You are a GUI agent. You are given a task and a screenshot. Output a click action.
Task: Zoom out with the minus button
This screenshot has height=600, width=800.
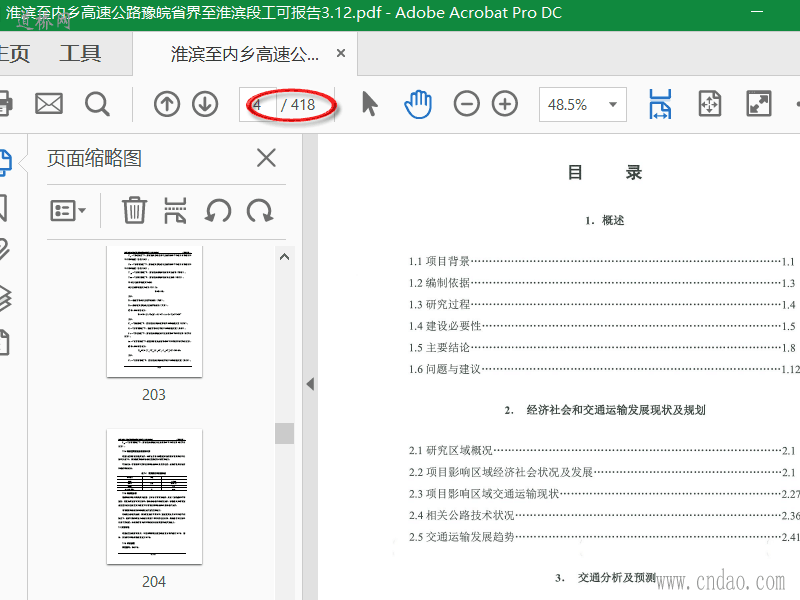pos(466,104)
